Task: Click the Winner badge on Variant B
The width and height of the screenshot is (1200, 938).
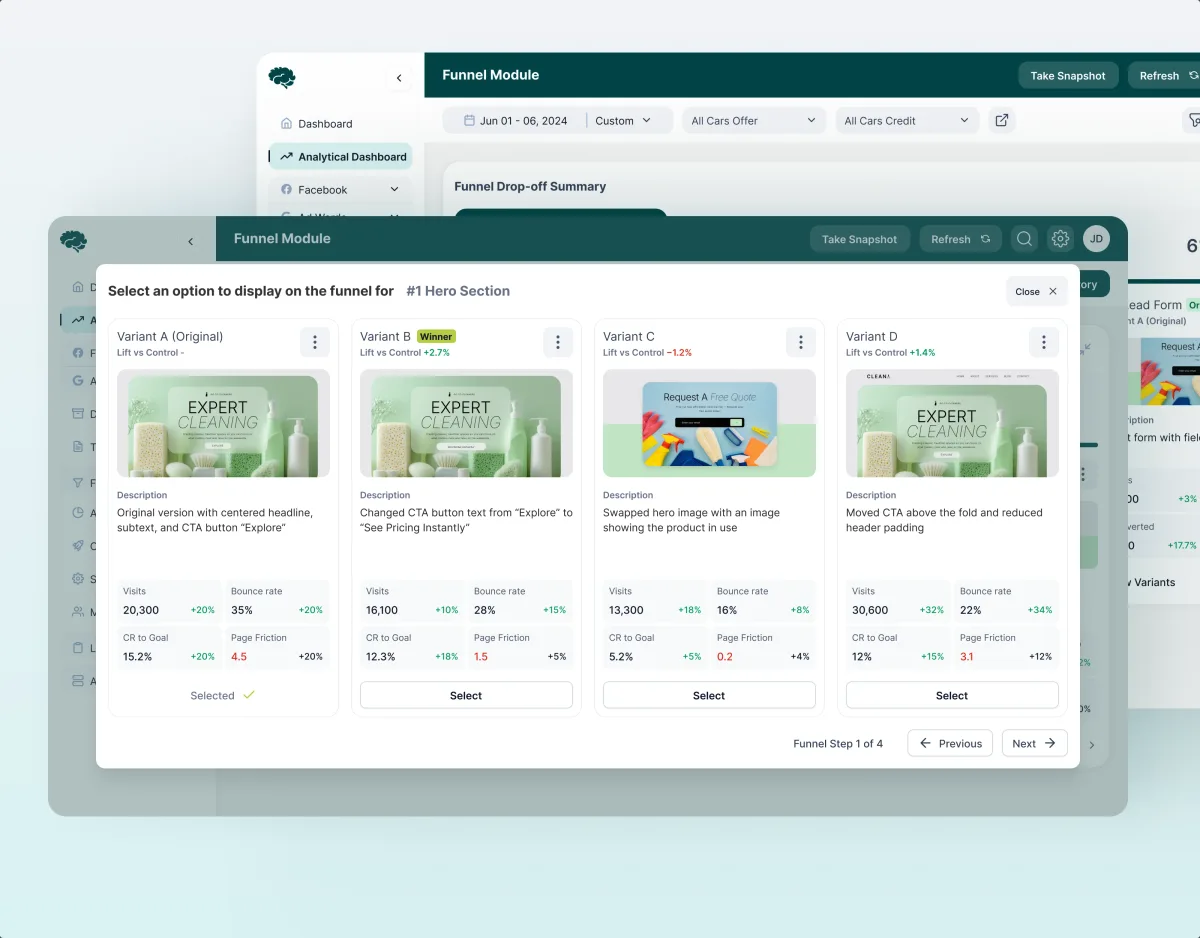Action: point(436,337)
